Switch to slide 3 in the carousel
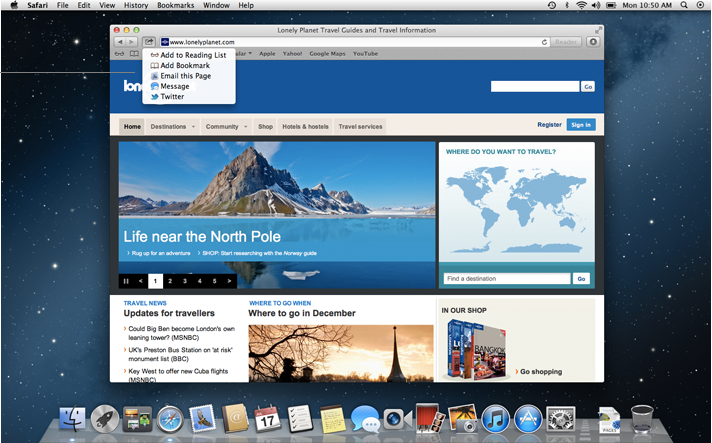Screen dimensions: 712x443 pyautogui.click(x=185, y=281)
